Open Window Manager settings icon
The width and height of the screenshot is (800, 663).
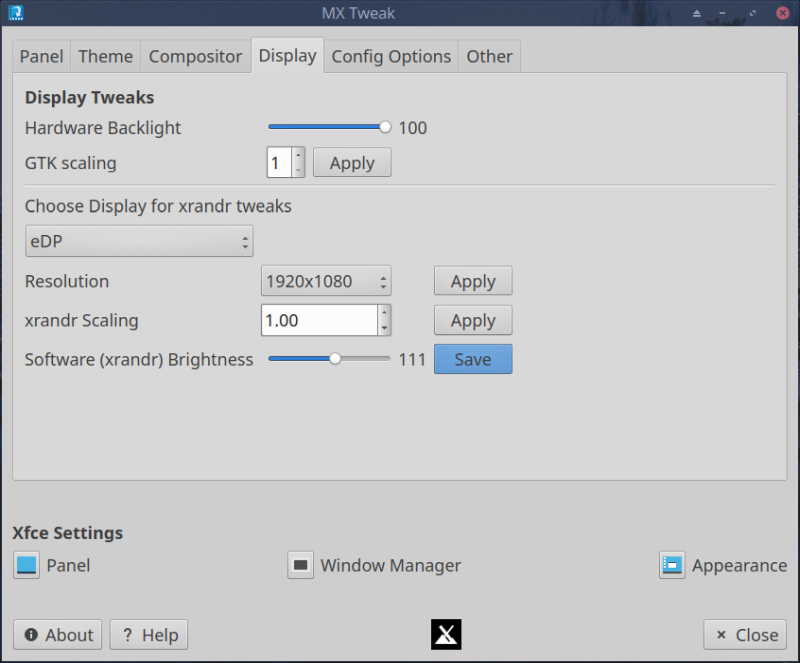[x=301, y=565]
